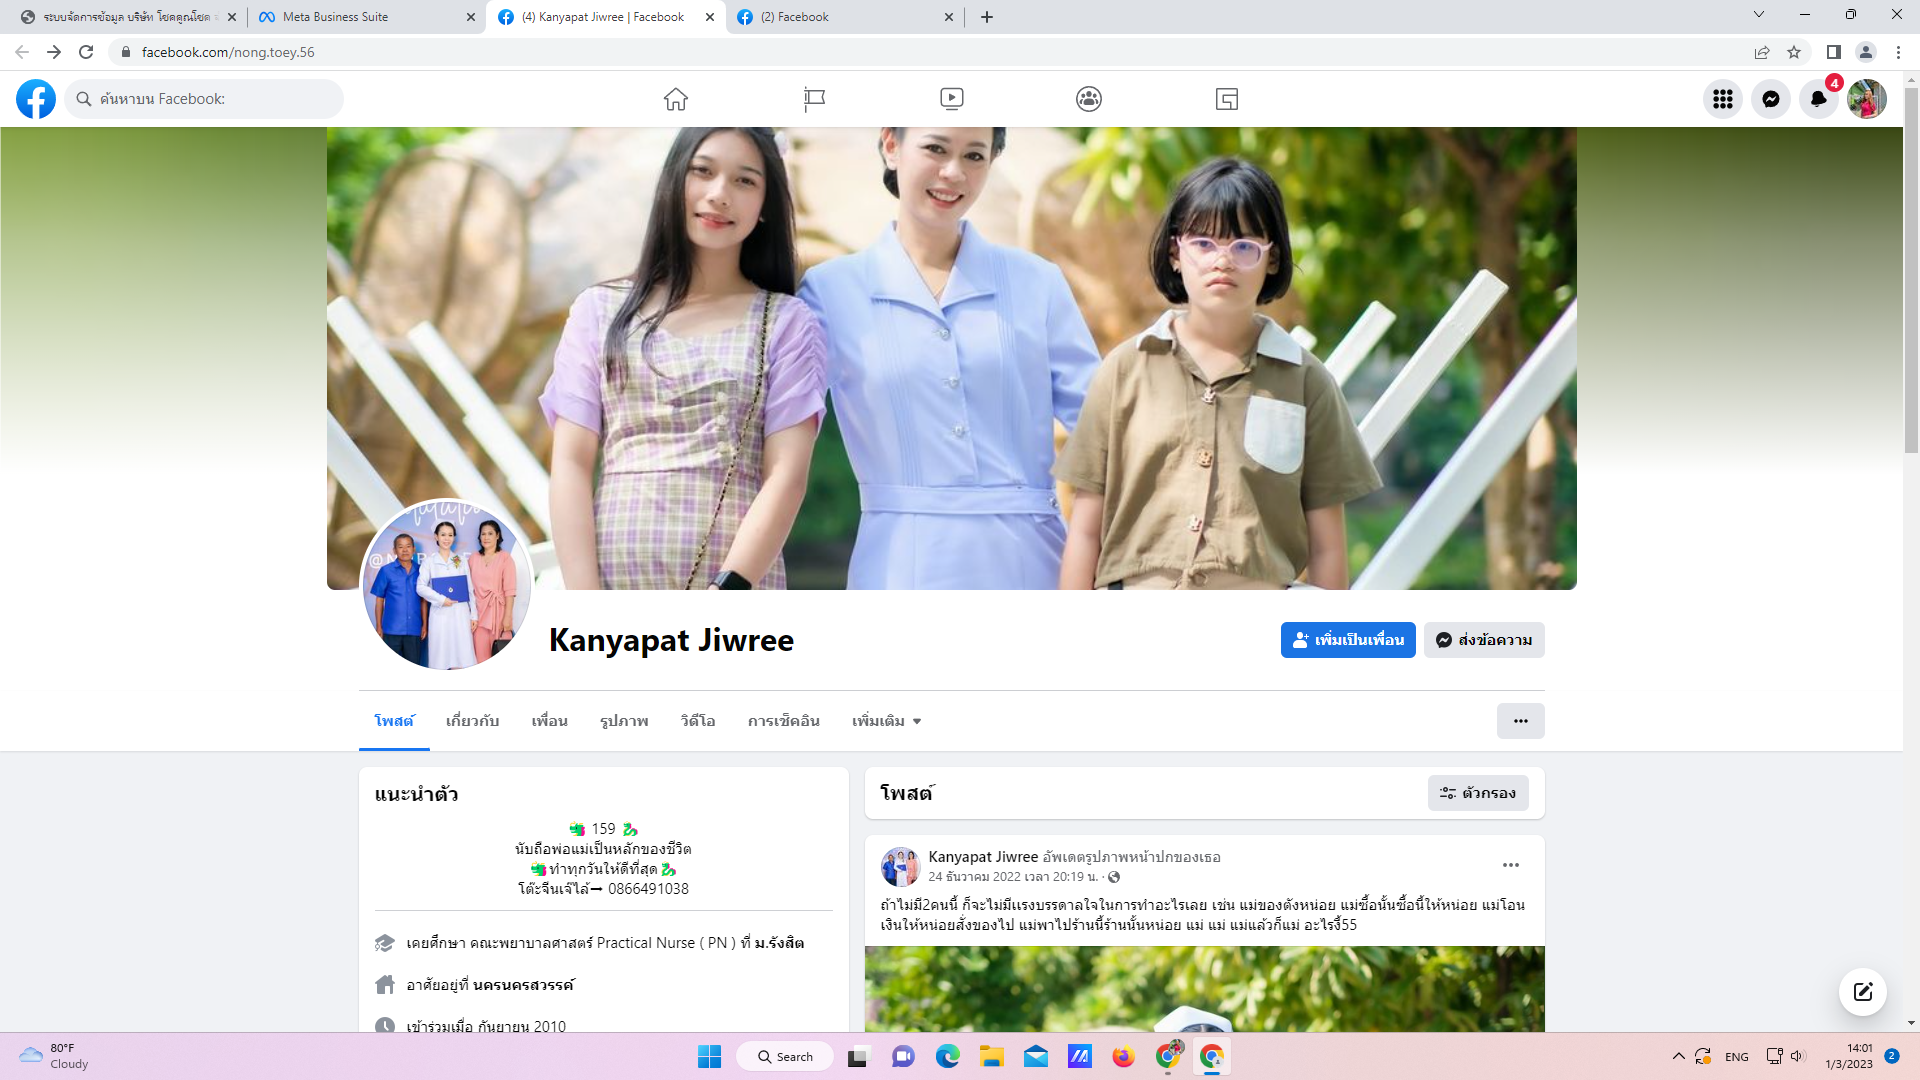
Task: Open Facebook Watch video icon
Action: click(951, 99)
